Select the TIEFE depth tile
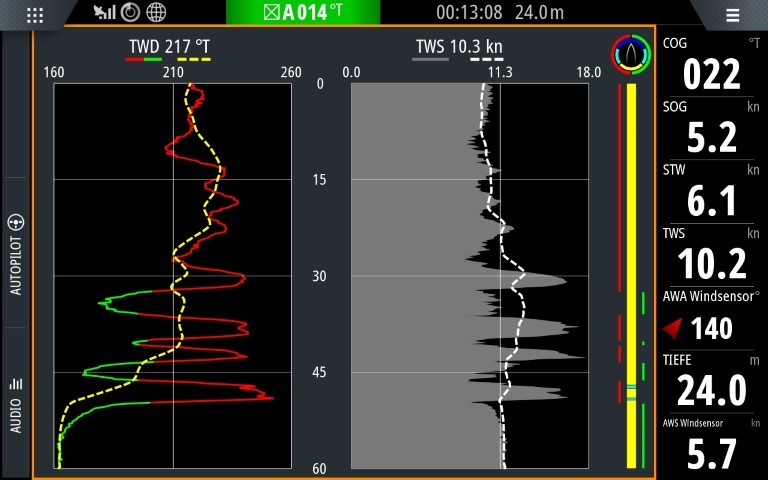This screenshot has height=480, width=768. point(711,381)
